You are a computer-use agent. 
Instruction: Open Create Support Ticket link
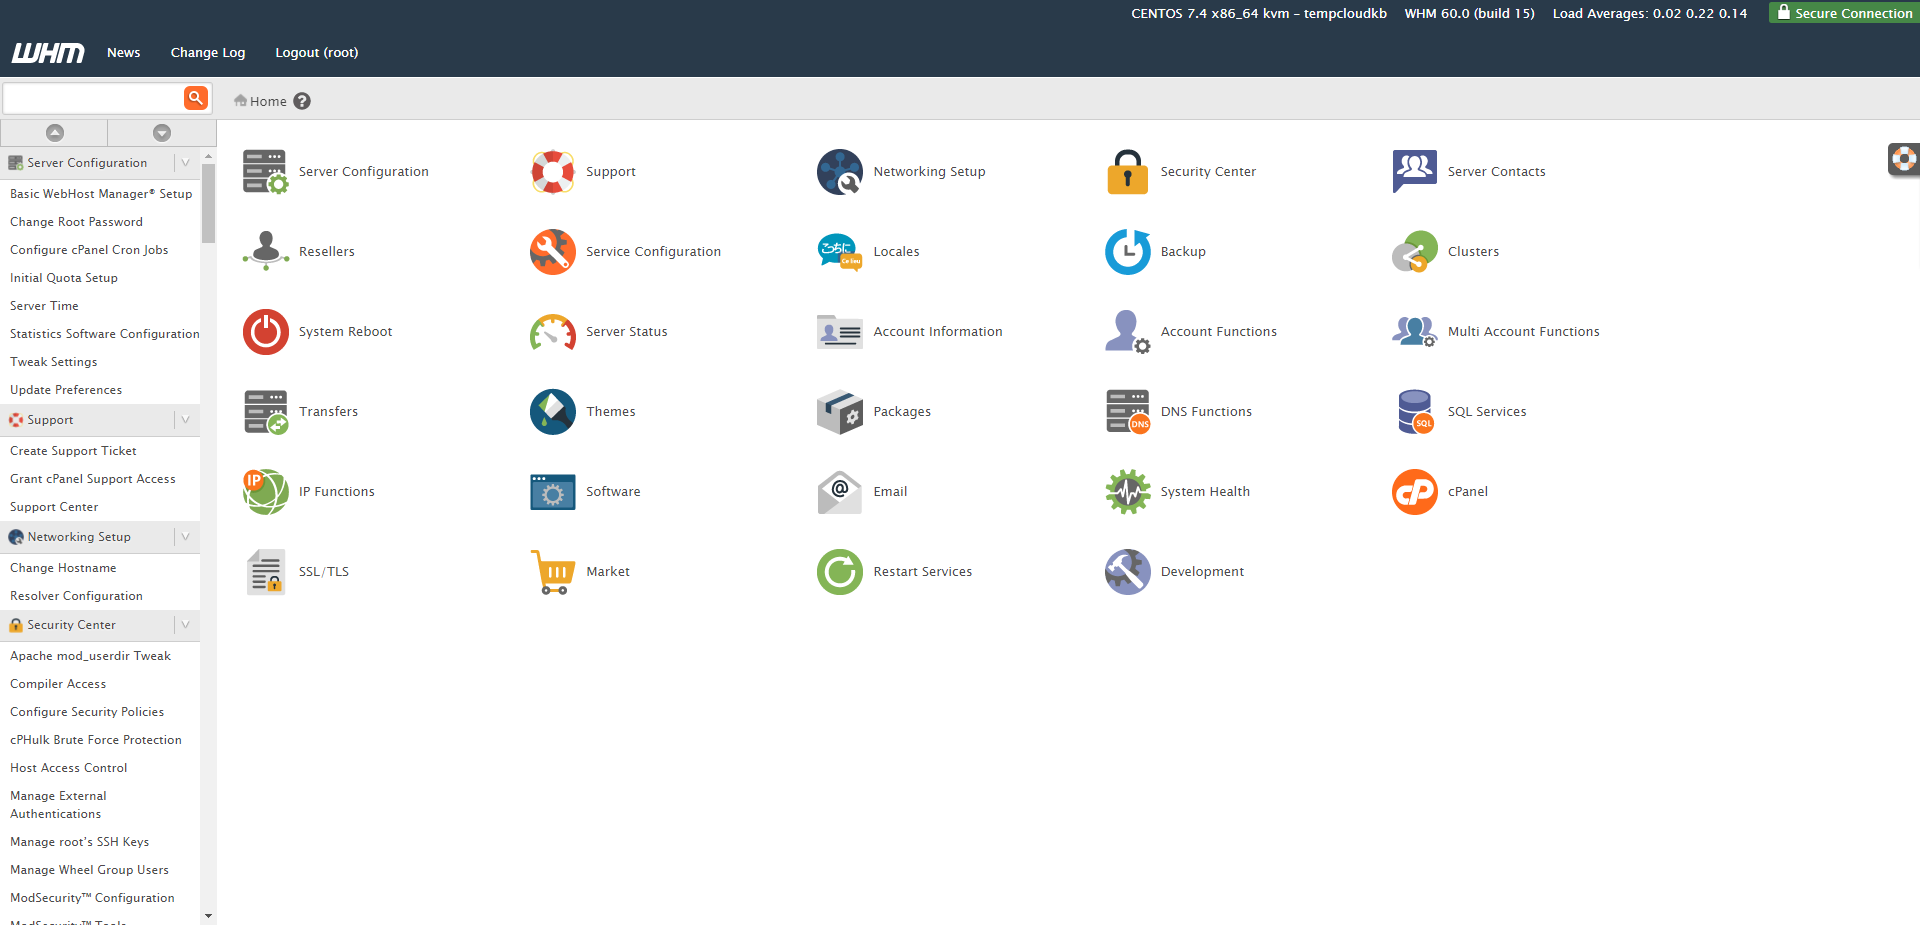tap(73, 451)
